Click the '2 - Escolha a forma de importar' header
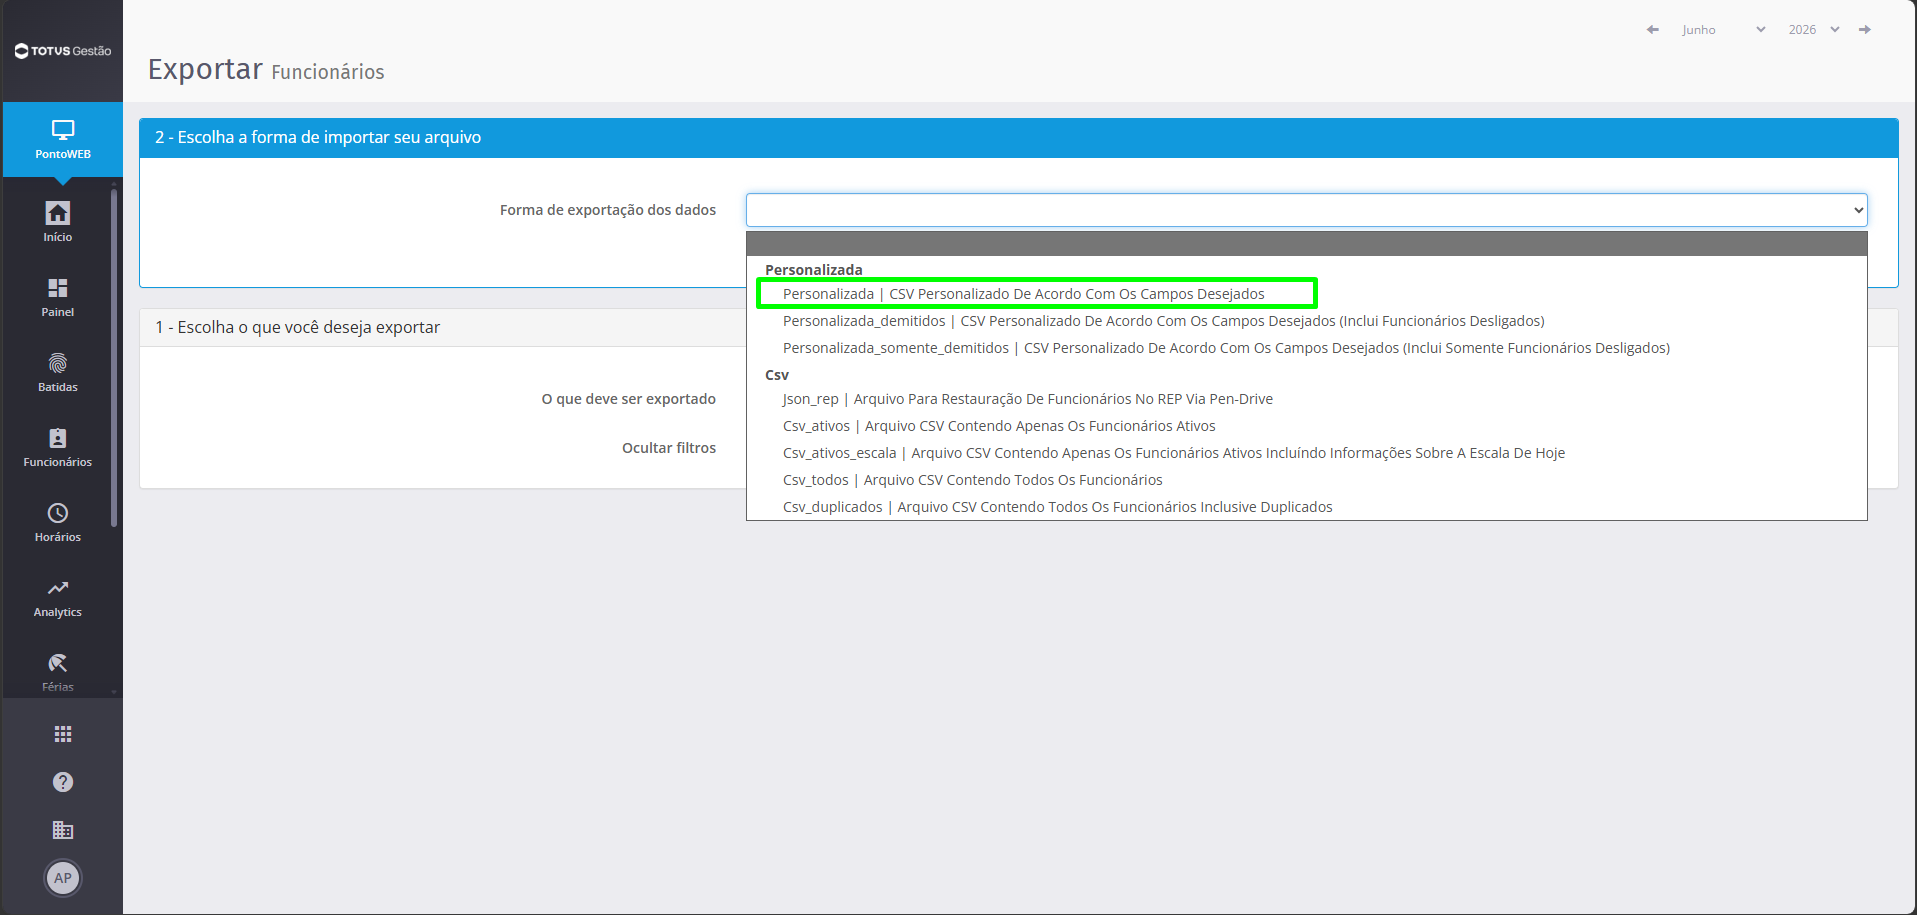The width and height of the screenshot is (1917, 915). 318,137
